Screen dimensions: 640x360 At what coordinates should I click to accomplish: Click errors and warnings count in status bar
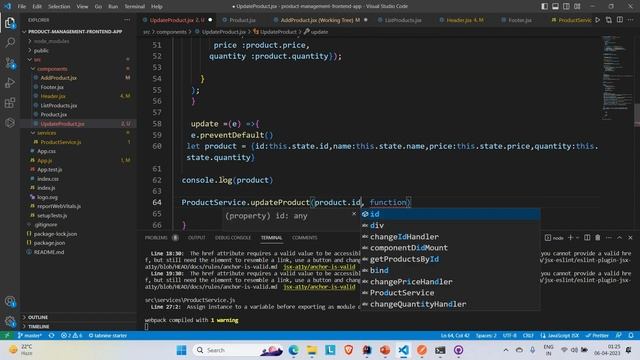tap(71, 336)
